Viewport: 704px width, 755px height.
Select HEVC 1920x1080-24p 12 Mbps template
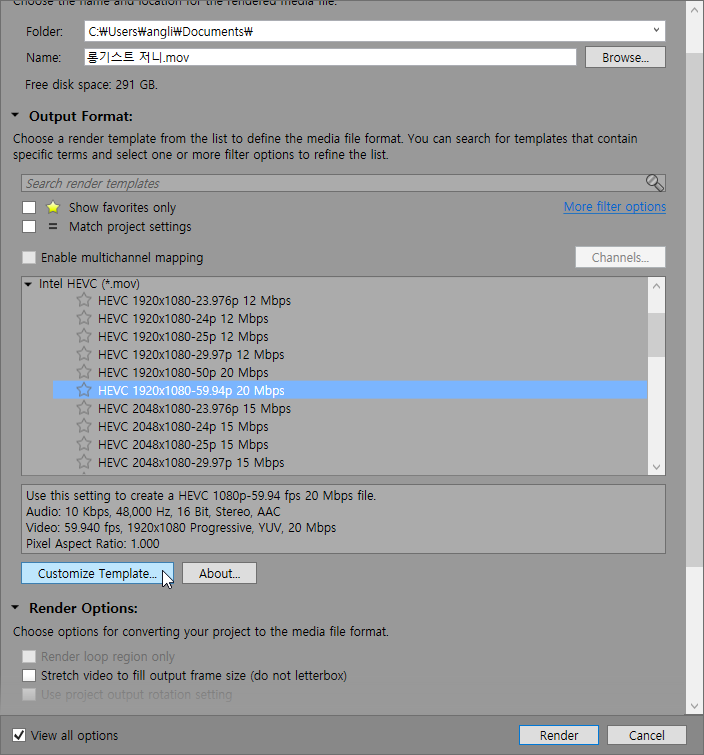pyautogui.click(x=183, y=318)
